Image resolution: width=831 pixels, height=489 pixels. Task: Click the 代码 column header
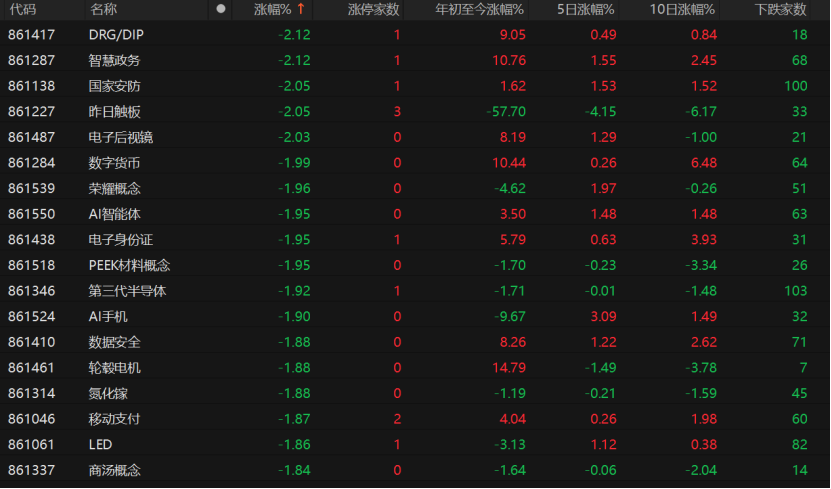tap(22, 9)
